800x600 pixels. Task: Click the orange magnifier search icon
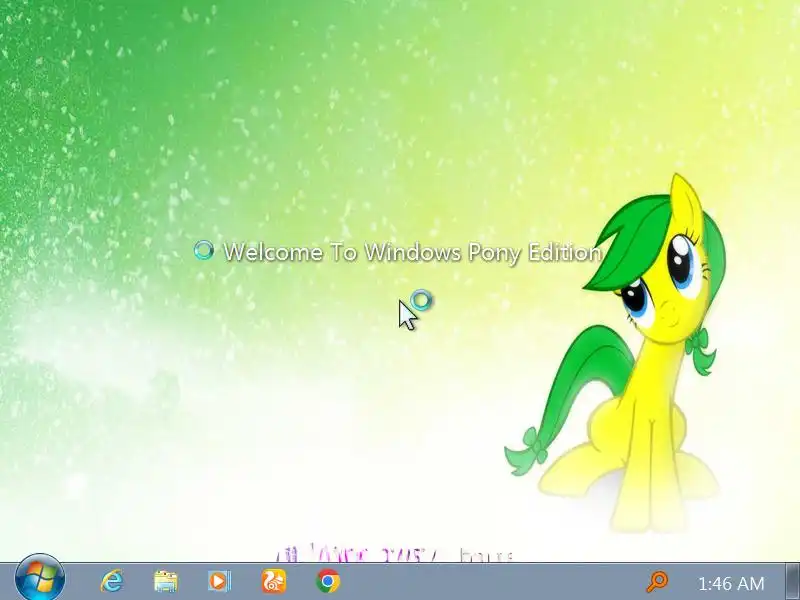coord(657,582)
